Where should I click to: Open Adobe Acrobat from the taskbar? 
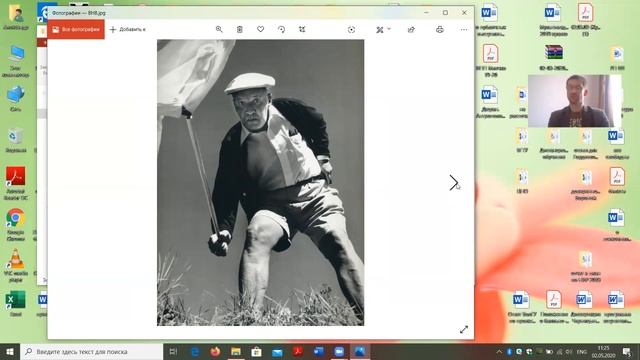(298, 351)
